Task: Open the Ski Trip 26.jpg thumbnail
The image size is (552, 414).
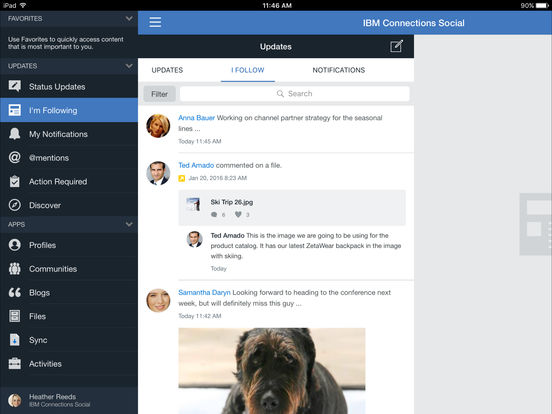Action: pyautogui.click(x=193, y=205)
